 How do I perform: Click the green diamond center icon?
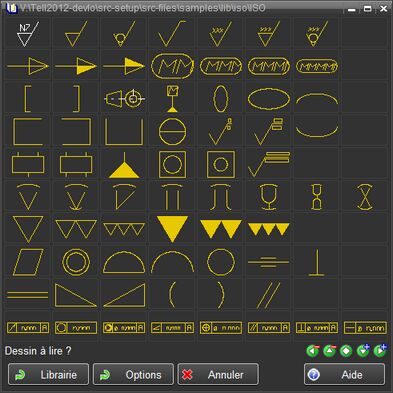pos(346,351)
